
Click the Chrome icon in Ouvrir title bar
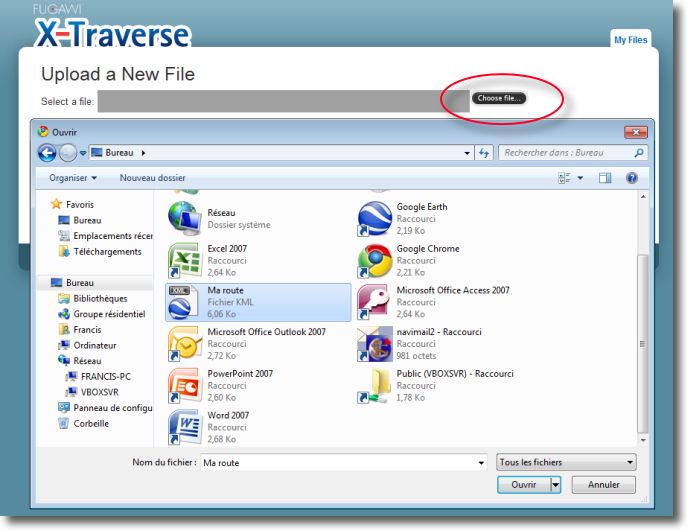[x=43, y=131]
